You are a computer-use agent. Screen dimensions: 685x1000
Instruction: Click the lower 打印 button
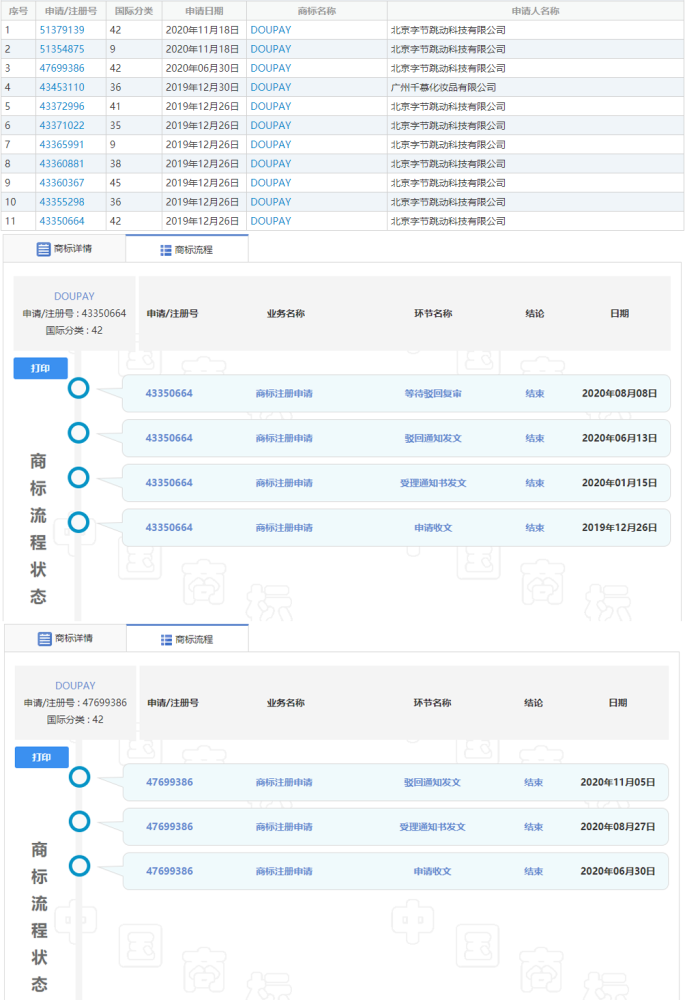tap(42, 757)
